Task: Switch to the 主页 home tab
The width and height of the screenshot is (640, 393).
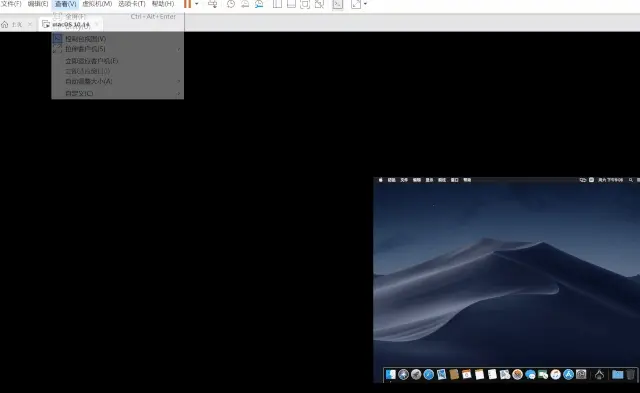Action: [12, 24]
